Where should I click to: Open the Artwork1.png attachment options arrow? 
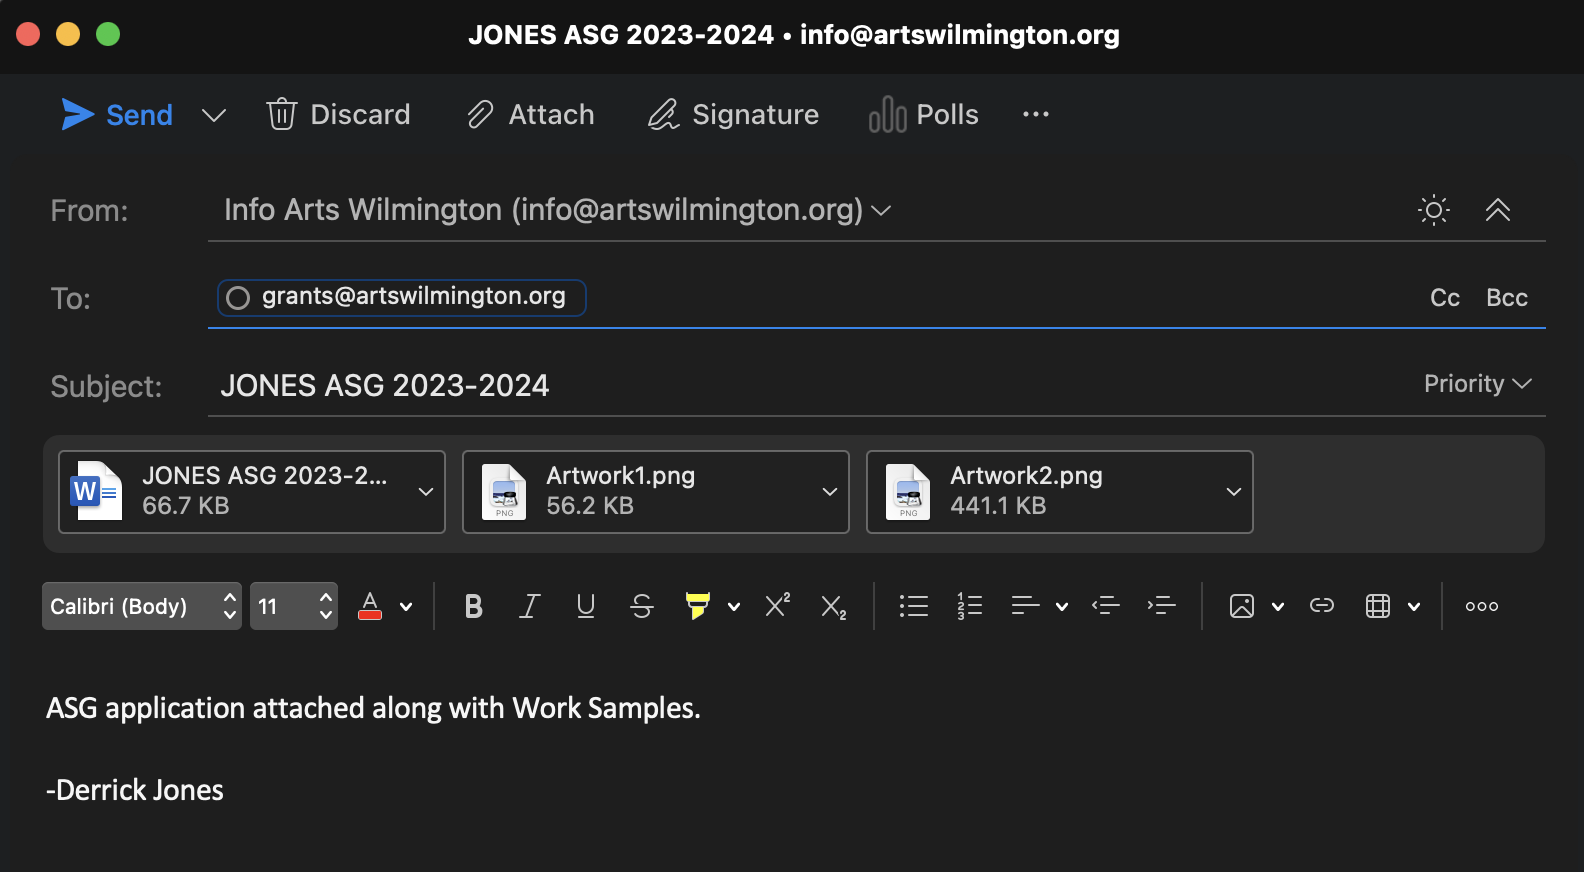pos(829,492)
